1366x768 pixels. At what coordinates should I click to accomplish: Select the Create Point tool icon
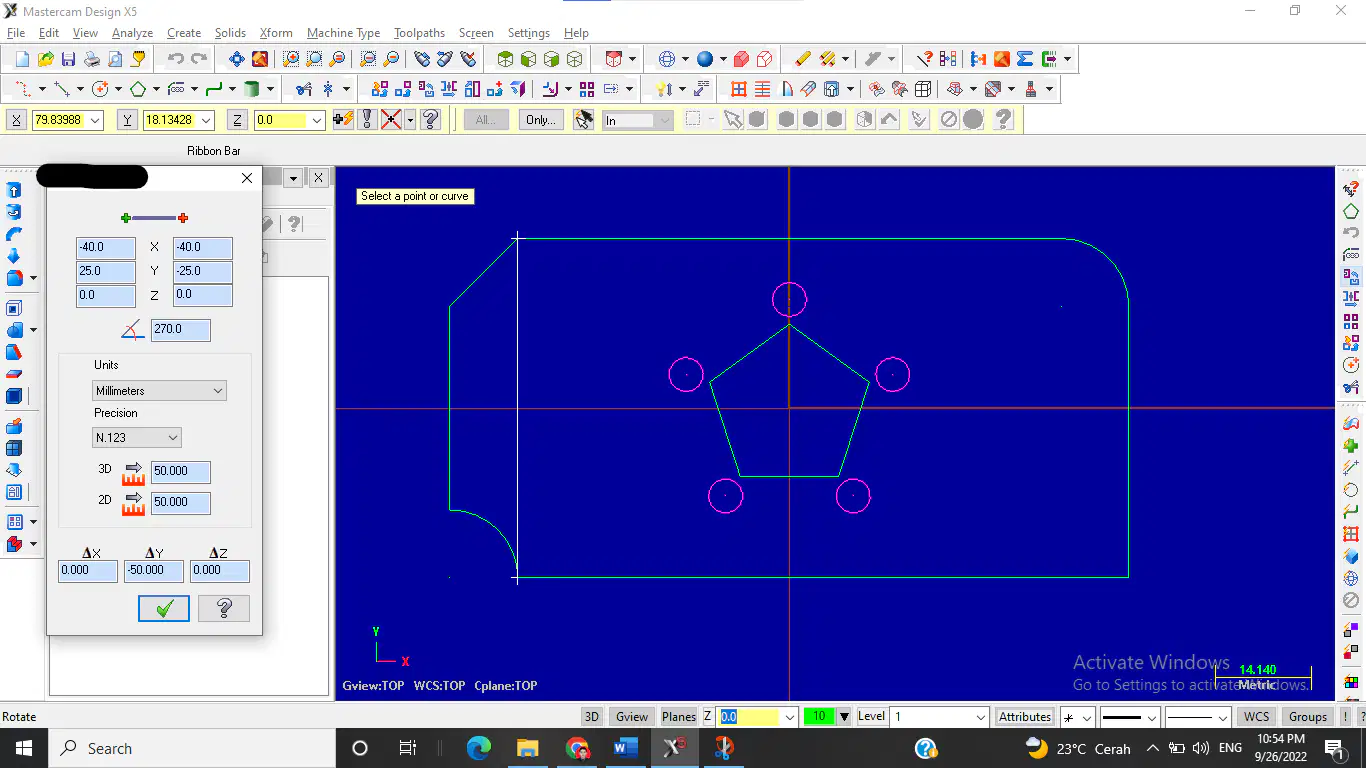[x=22, y=89]
